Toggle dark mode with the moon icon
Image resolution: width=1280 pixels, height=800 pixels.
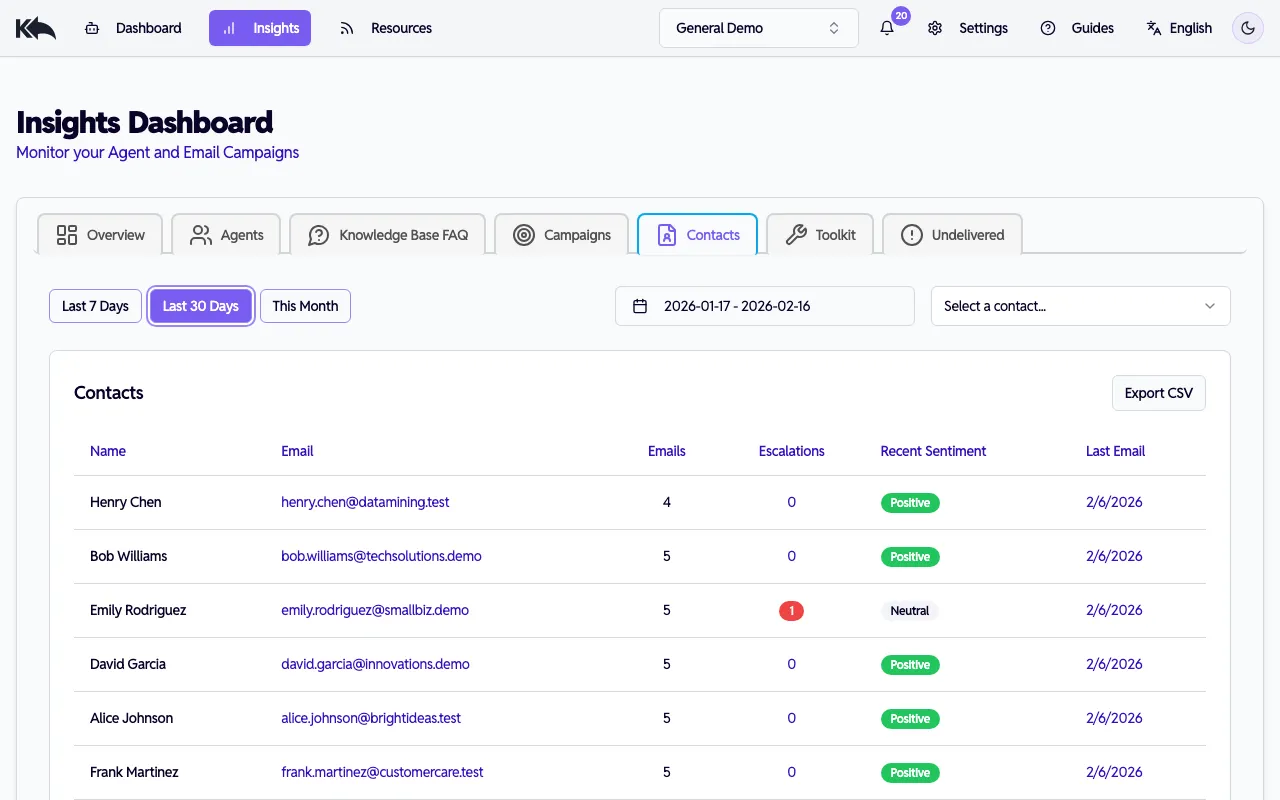1247,28
